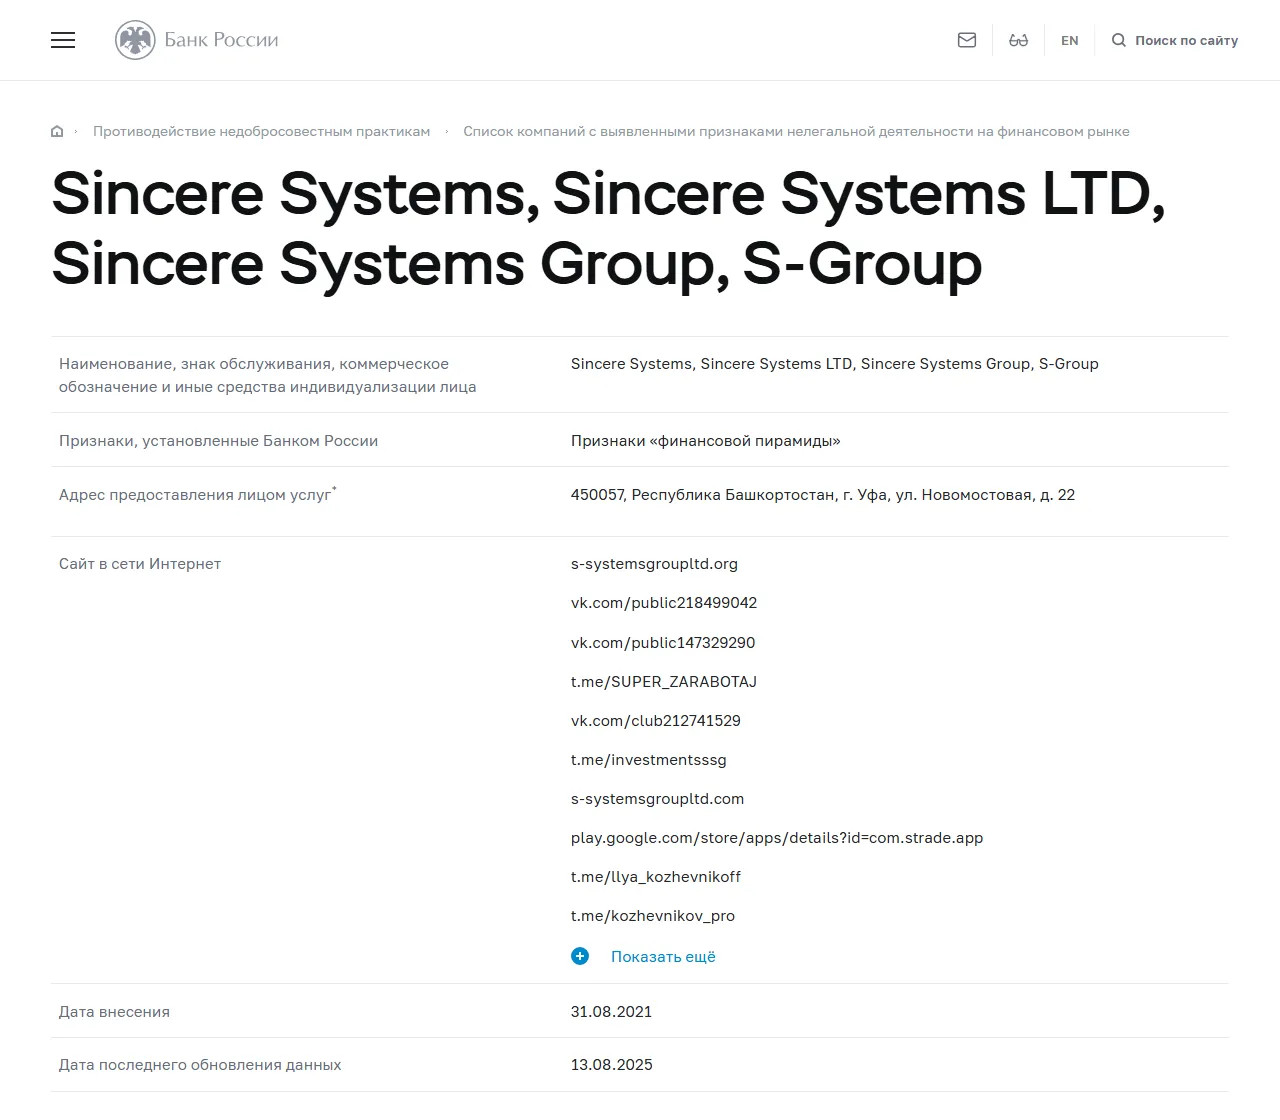Image resolution: width=1280 pixels, height=1120 pixels.
Task: Enable visually impaired version glasses icon
Action: click(x=1019, y=40)
